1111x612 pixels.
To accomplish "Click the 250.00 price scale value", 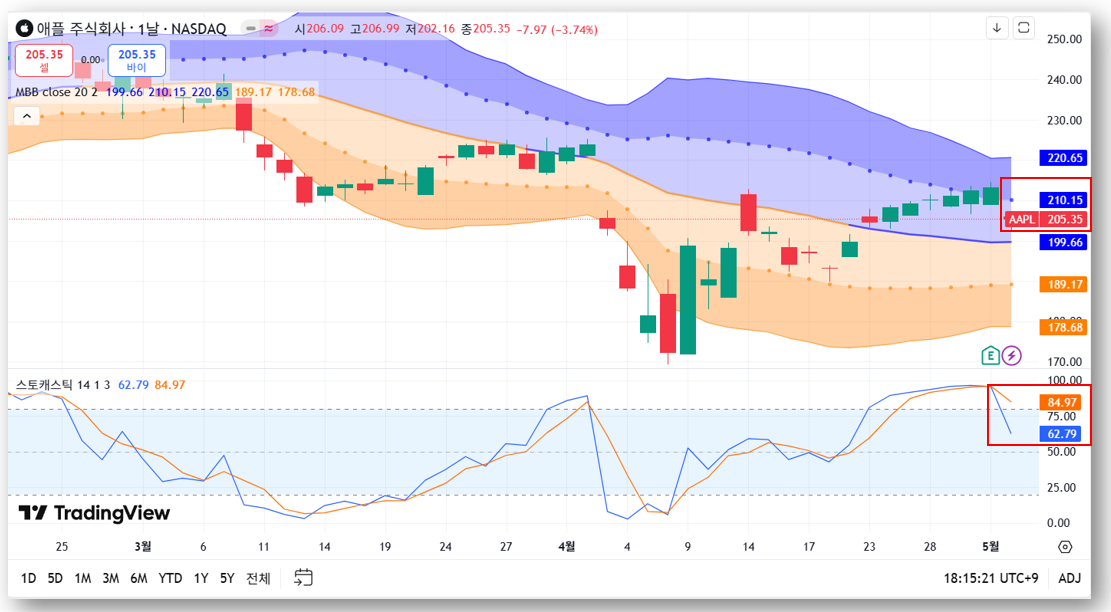I will point(1064,39).
